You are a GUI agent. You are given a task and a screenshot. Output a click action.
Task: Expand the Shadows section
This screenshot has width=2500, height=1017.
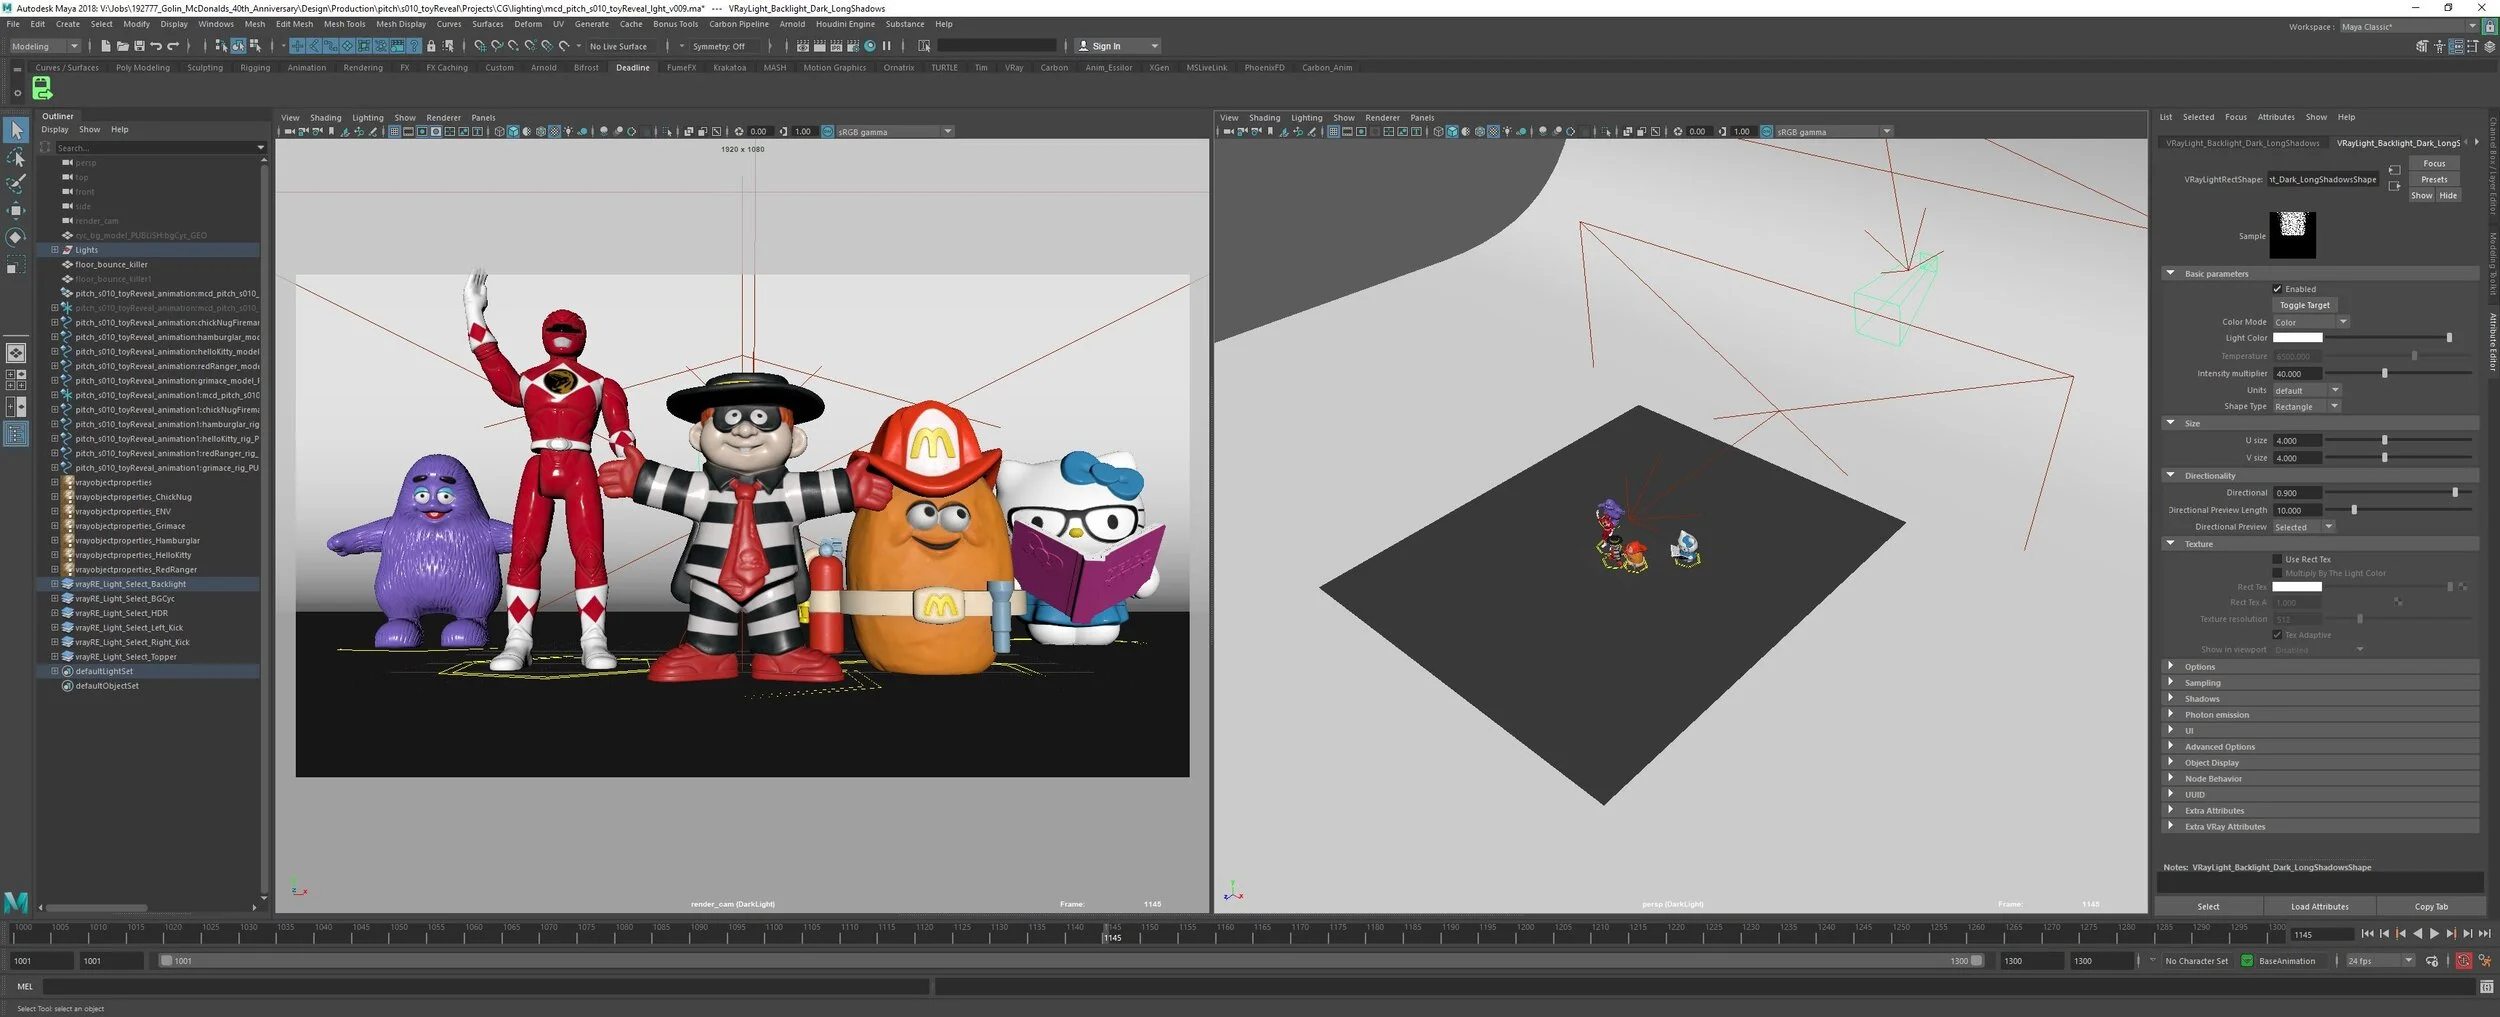[2201, 699]
